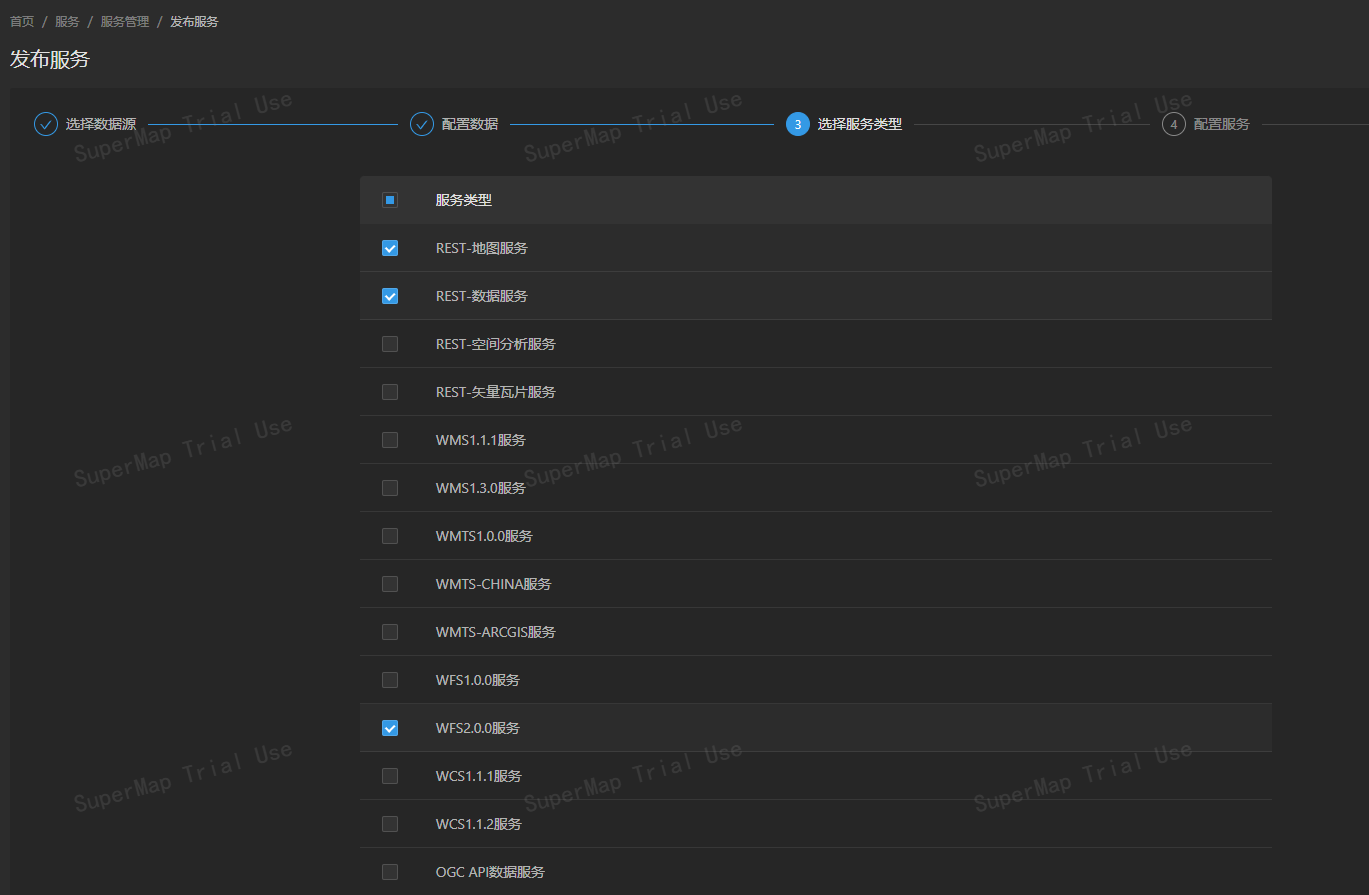Tick the OGC API数据服务 checkbox
Image resolution: width=1369 pixels, height=895 pixels.
390,872
